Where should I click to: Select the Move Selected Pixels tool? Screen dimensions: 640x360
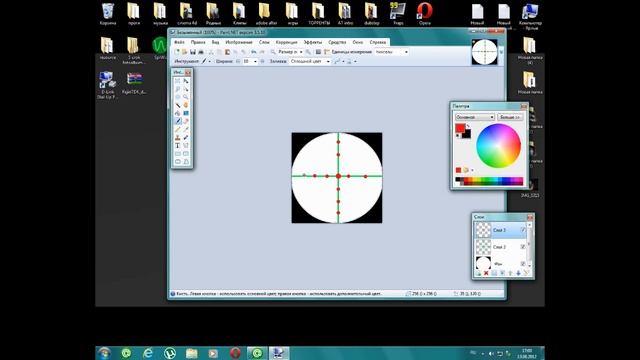tap(186, 81)
